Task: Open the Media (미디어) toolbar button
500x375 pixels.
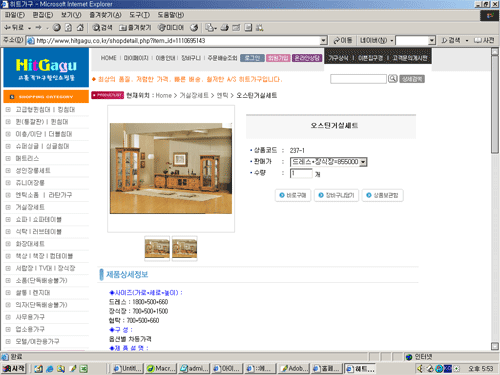Action: pos(171,28)
